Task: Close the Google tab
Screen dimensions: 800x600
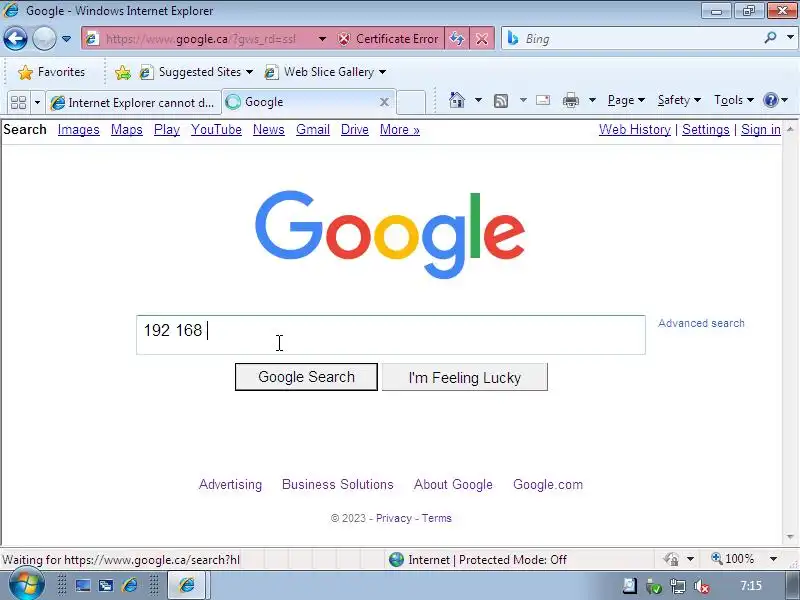Action: (384, 102)
